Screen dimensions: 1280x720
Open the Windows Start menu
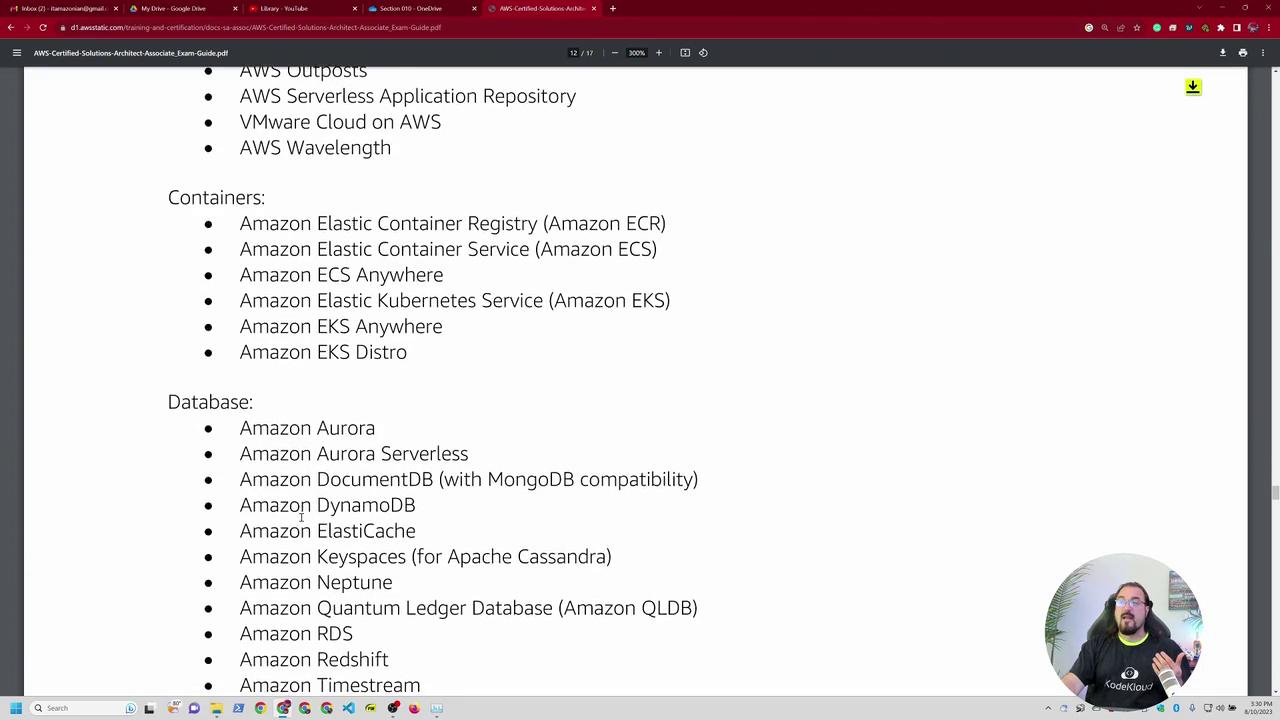[x=16, y=708]
